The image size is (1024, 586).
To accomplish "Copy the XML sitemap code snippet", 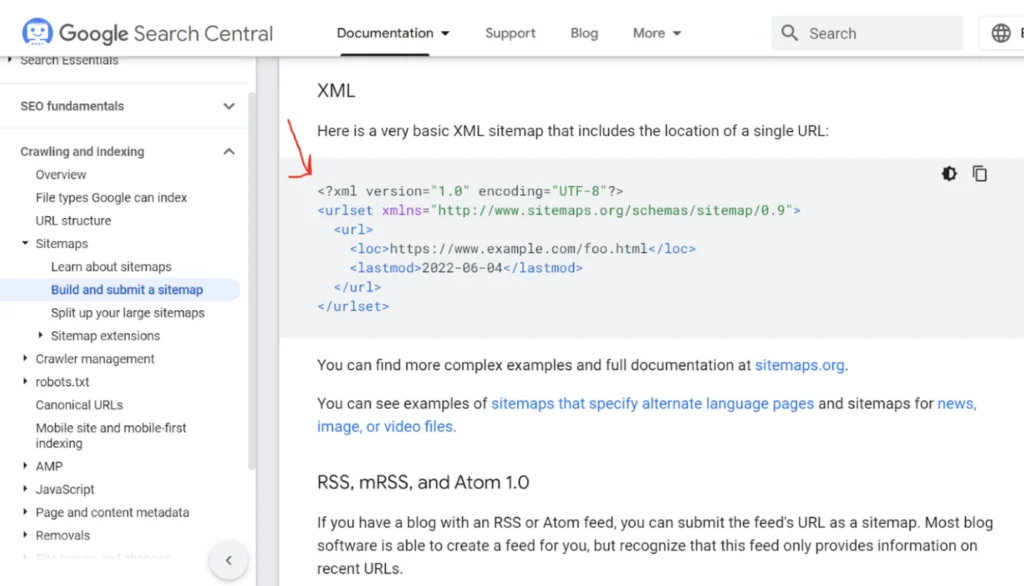I will coord(980,173).
